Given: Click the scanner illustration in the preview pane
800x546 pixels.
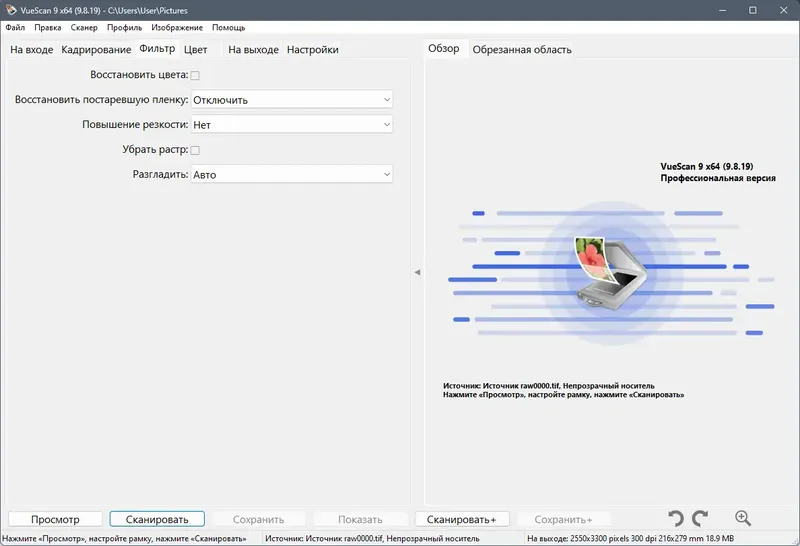Looking at the screenshot, I should point(611,272).
